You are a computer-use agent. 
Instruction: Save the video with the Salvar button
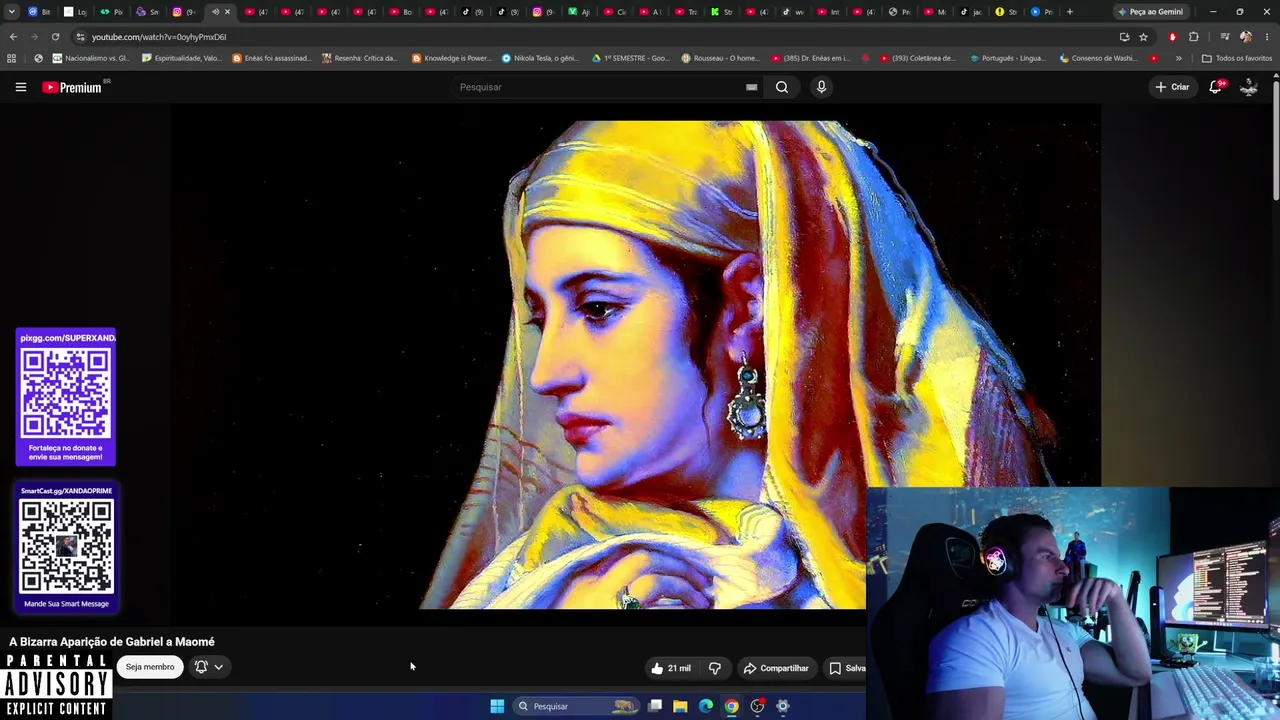coord(846,668)
